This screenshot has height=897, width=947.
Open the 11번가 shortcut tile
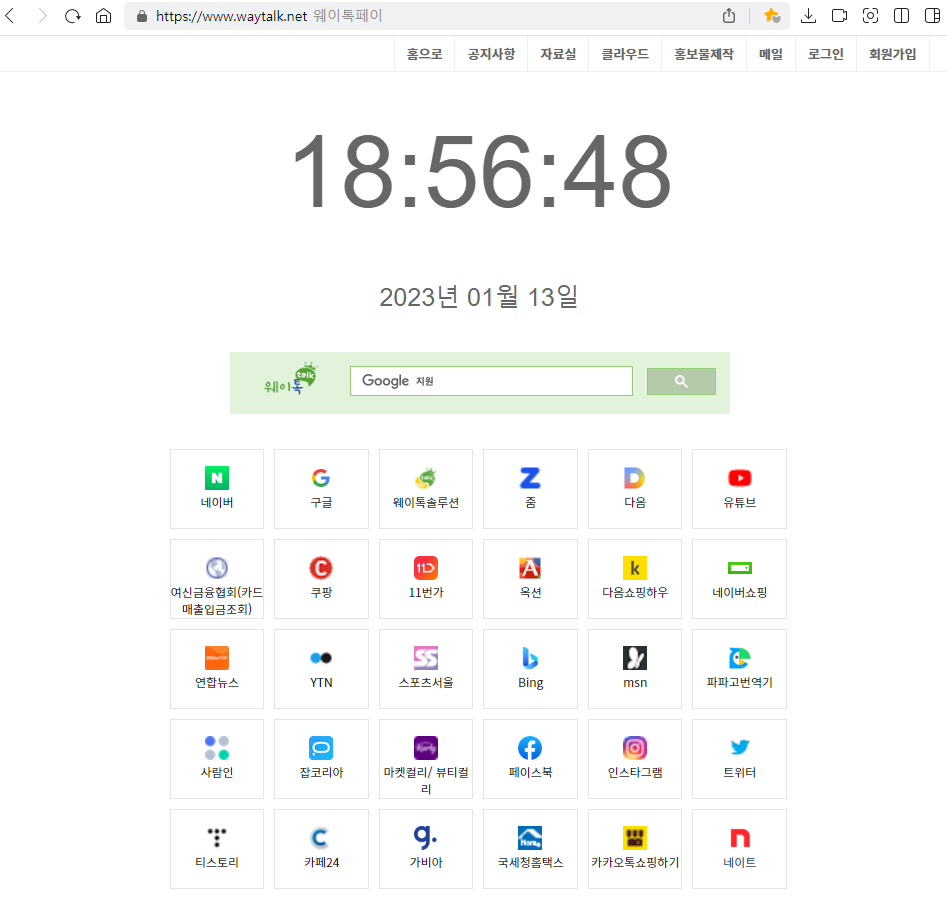tap(426, 579)
